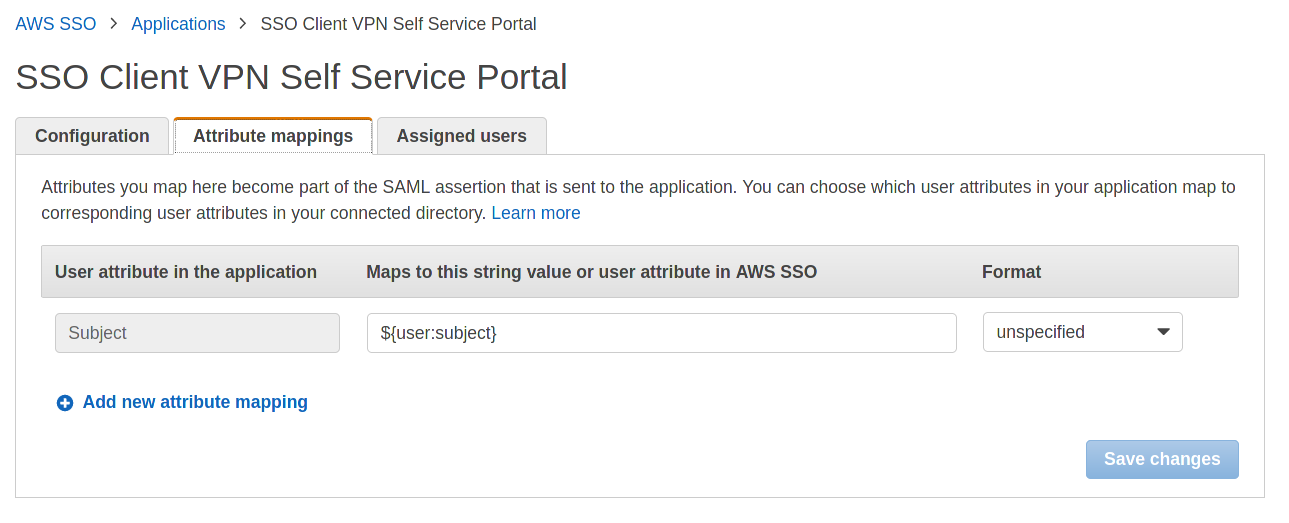The width and height of the screenshot is (1289, 523).
Task: Click the disabled Subject attribute field
Action: [197, 333]
